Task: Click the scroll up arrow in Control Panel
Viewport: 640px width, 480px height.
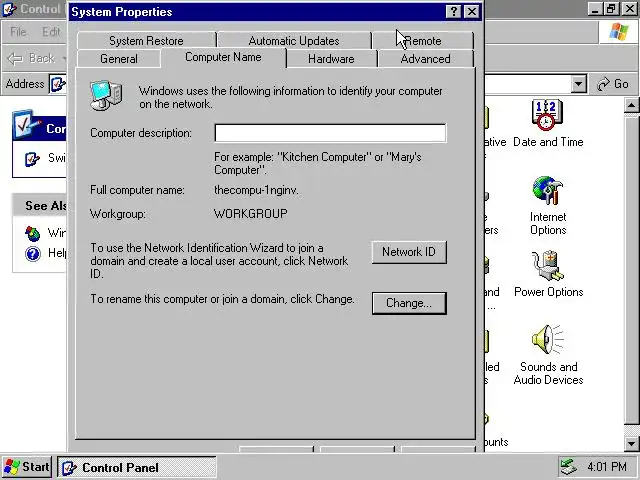Action: pos(631,106)
